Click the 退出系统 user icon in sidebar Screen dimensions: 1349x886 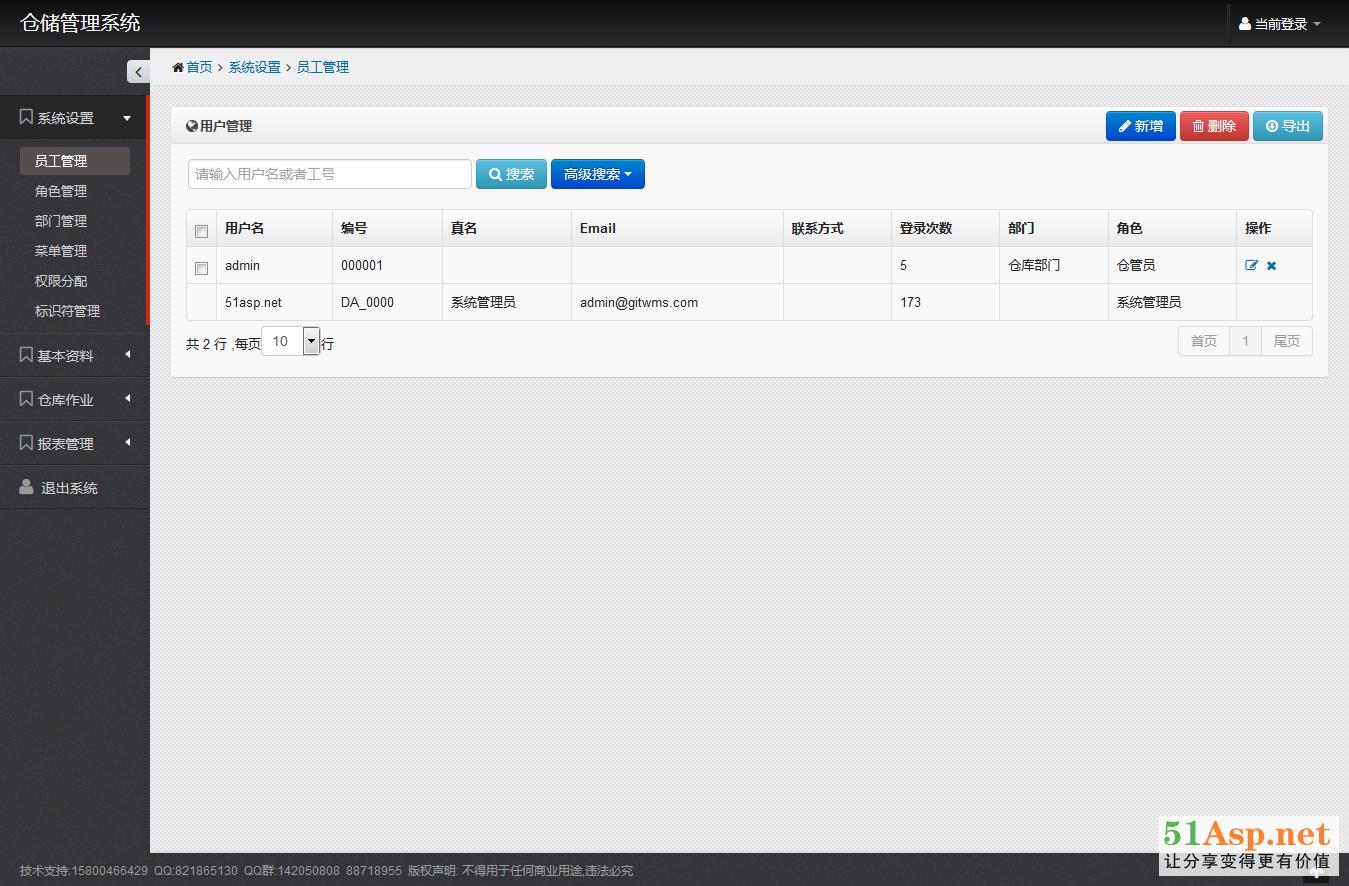click(27, 488)
